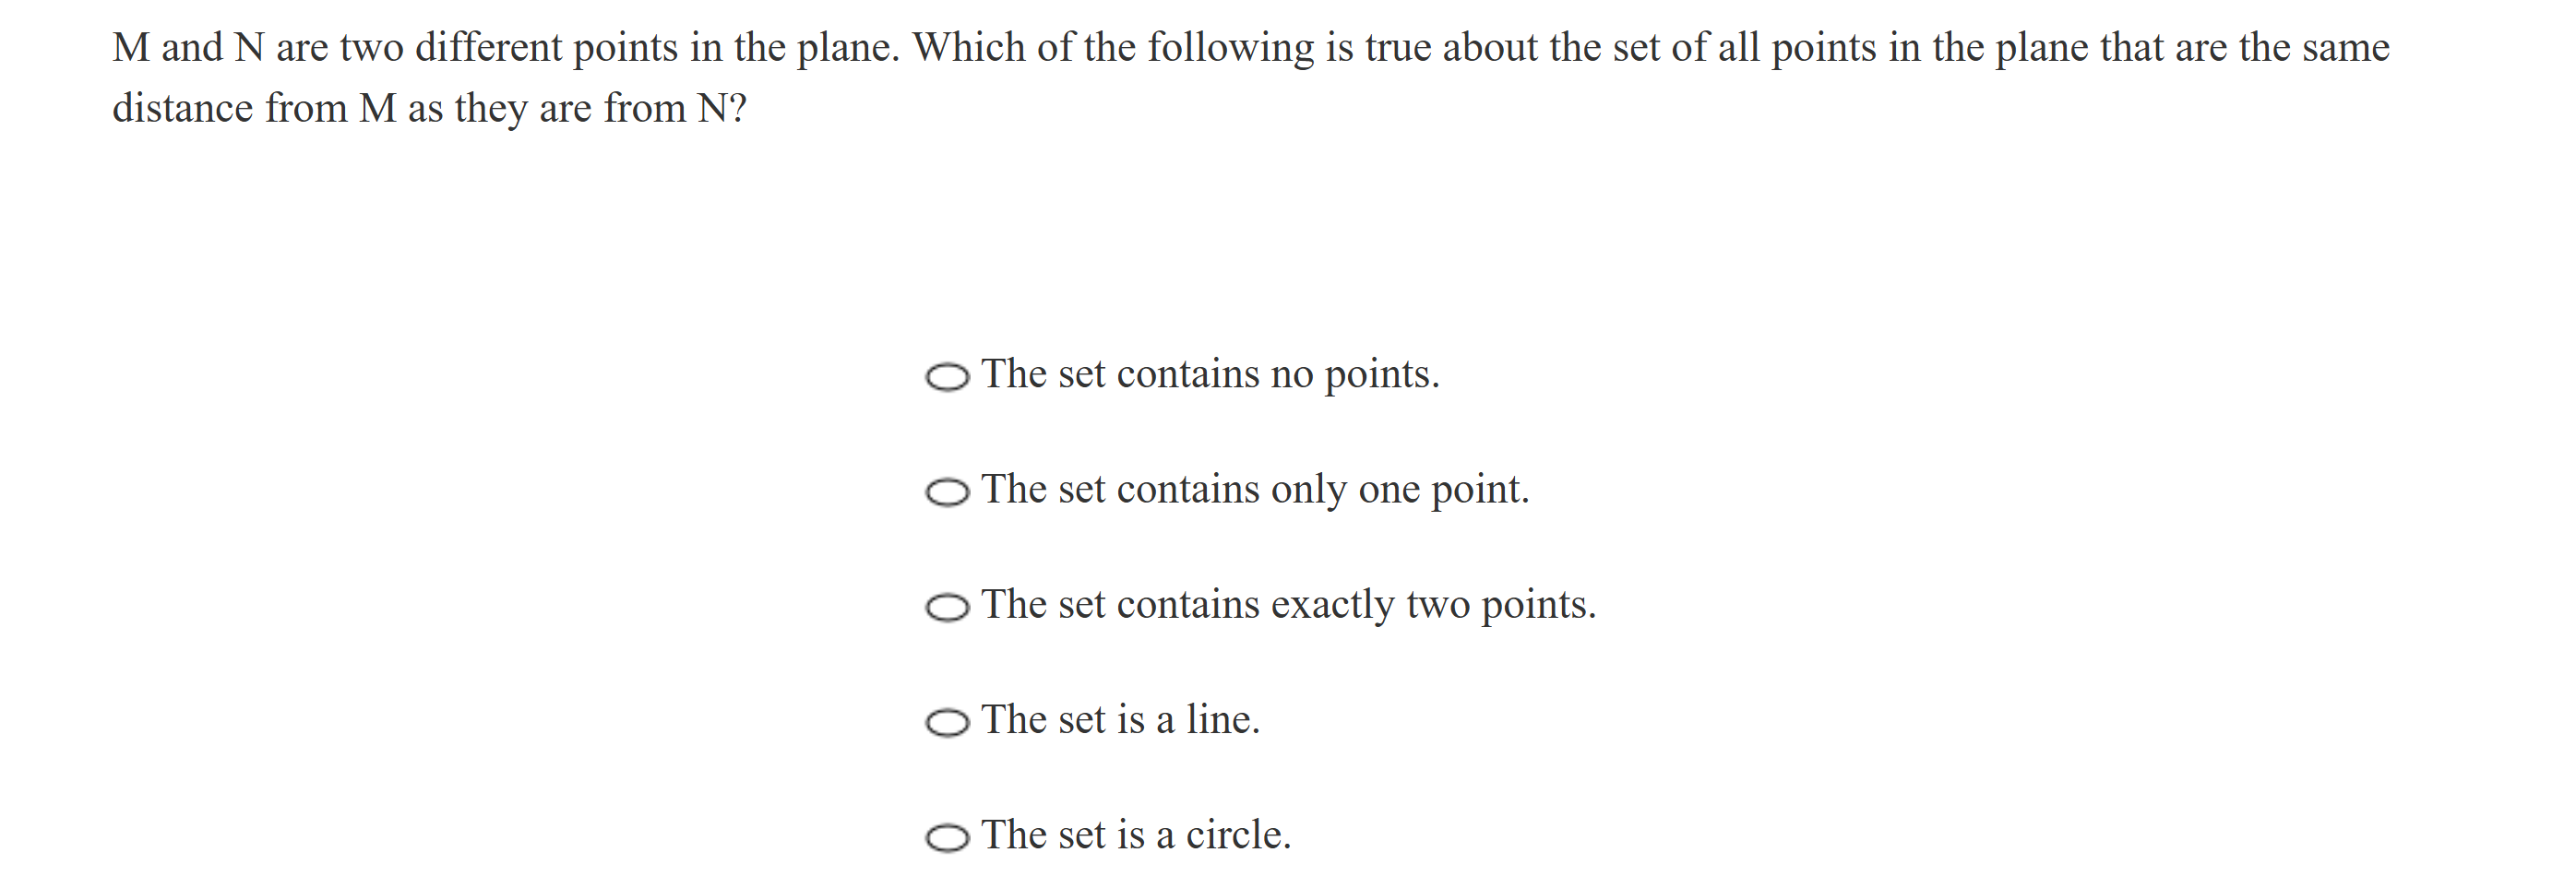
Task: Click the "The set is a circle." answer text
Action: (x=1136, y=835)
